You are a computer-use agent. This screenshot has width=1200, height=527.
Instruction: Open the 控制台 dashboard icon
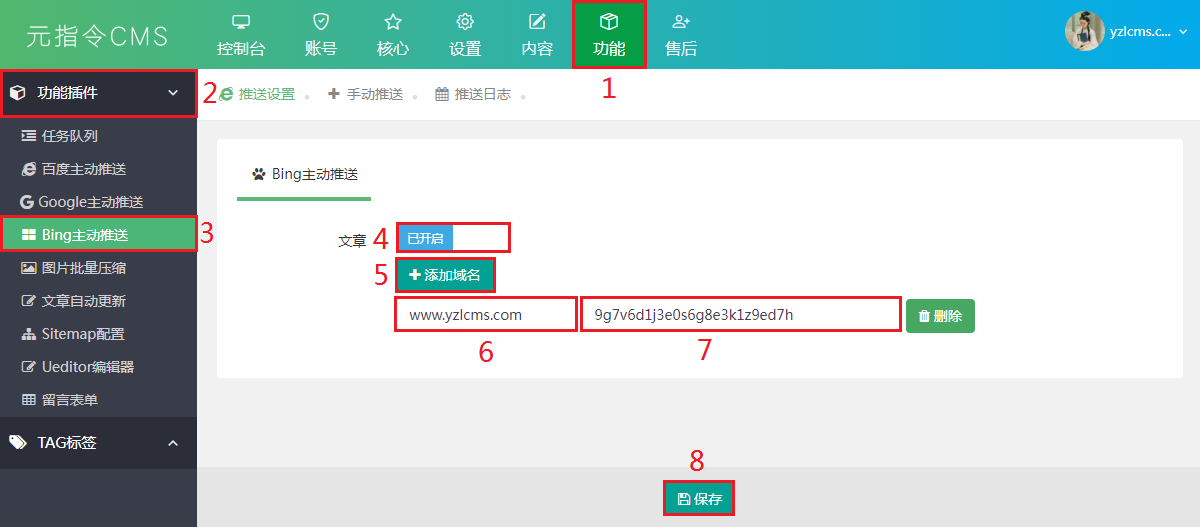pos(241,22)
